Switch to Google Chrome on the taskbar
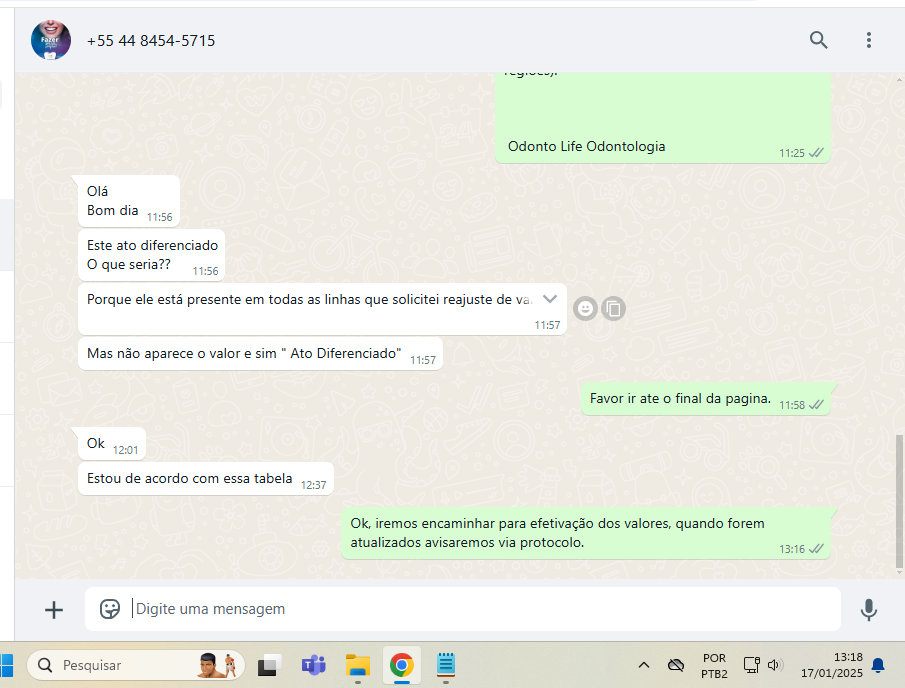Viewport: 905px width, 688px height. (x=402, y=665)
